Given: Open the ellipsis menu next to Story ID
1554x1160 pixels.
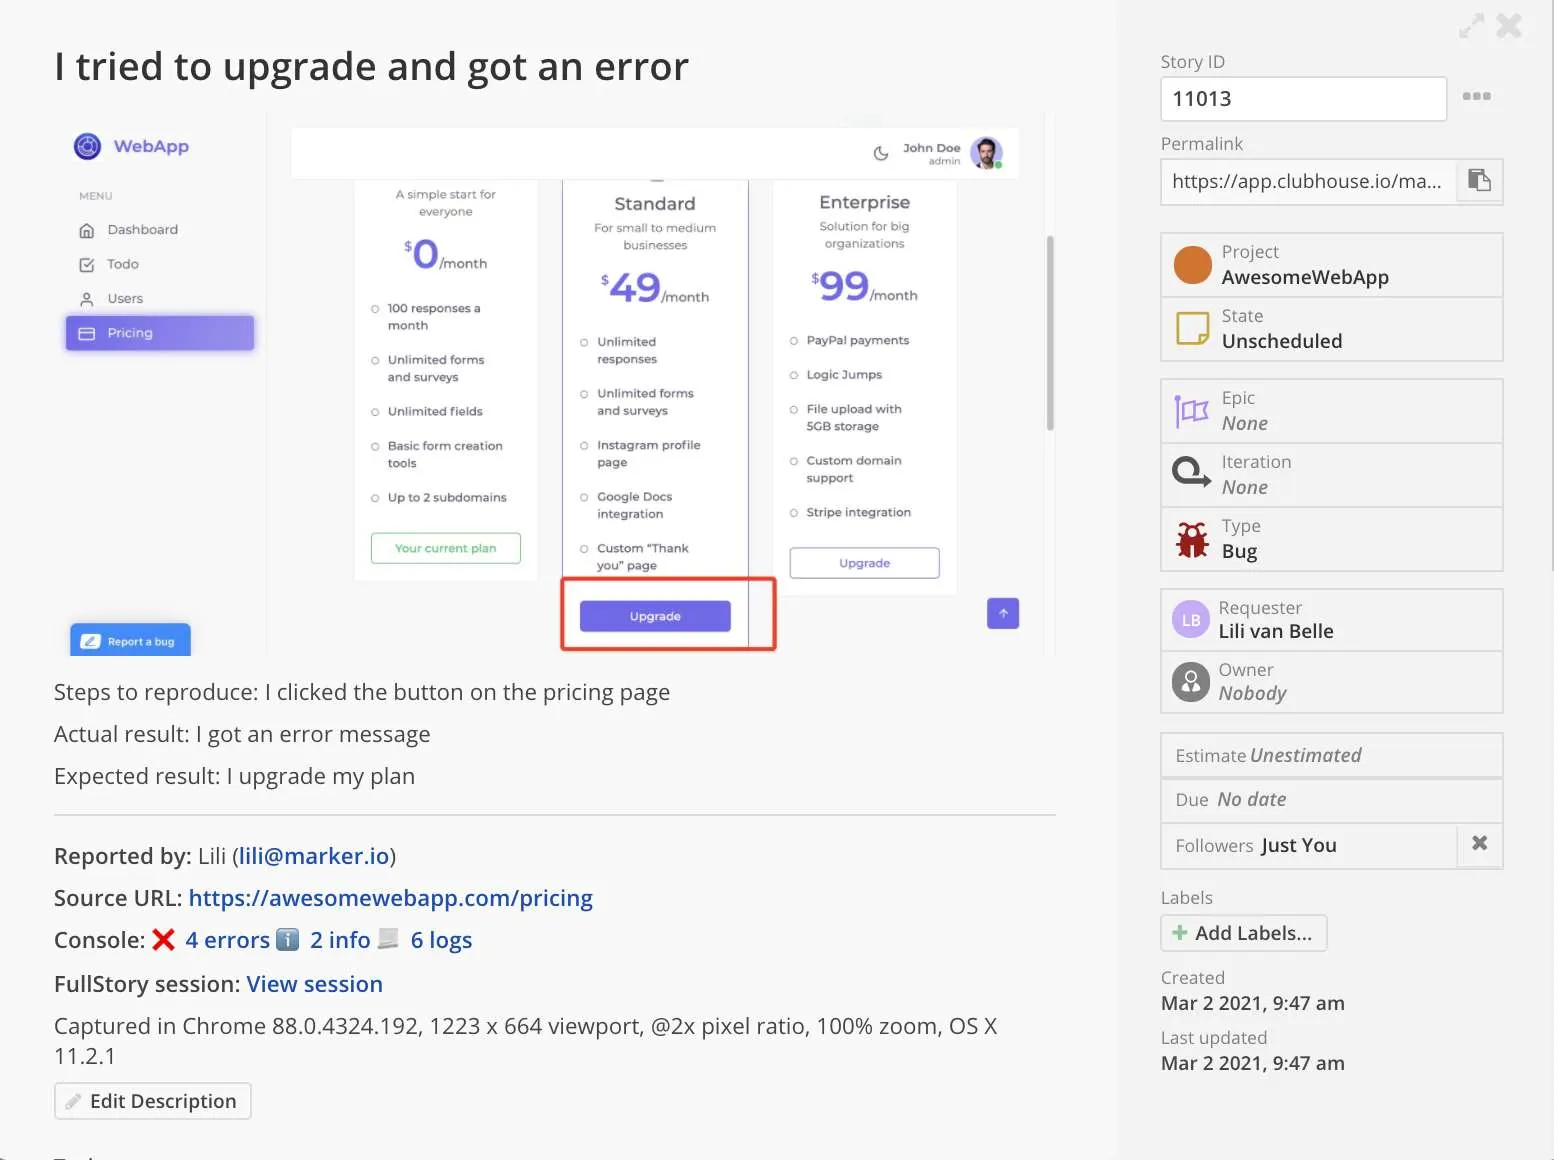Looking at the screenshot, I should [x=1477, y=97].
